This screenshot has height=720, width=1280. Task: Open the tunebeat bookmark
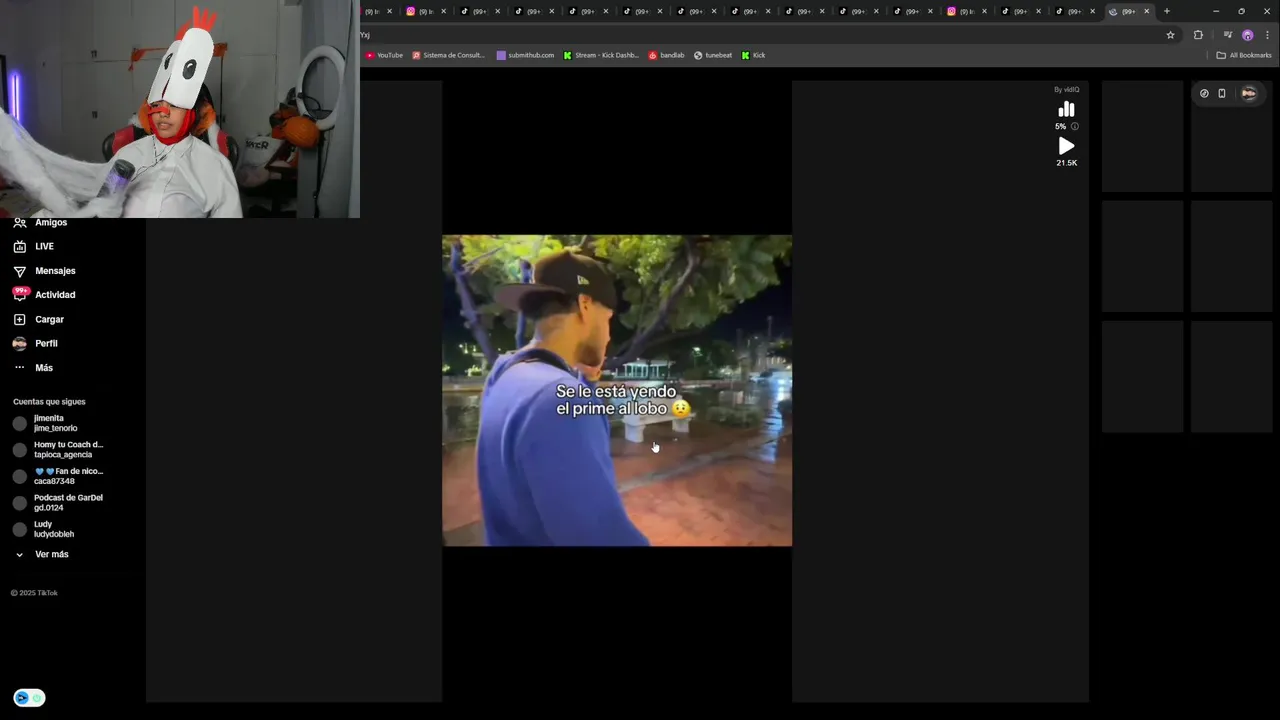pos(713,55)
